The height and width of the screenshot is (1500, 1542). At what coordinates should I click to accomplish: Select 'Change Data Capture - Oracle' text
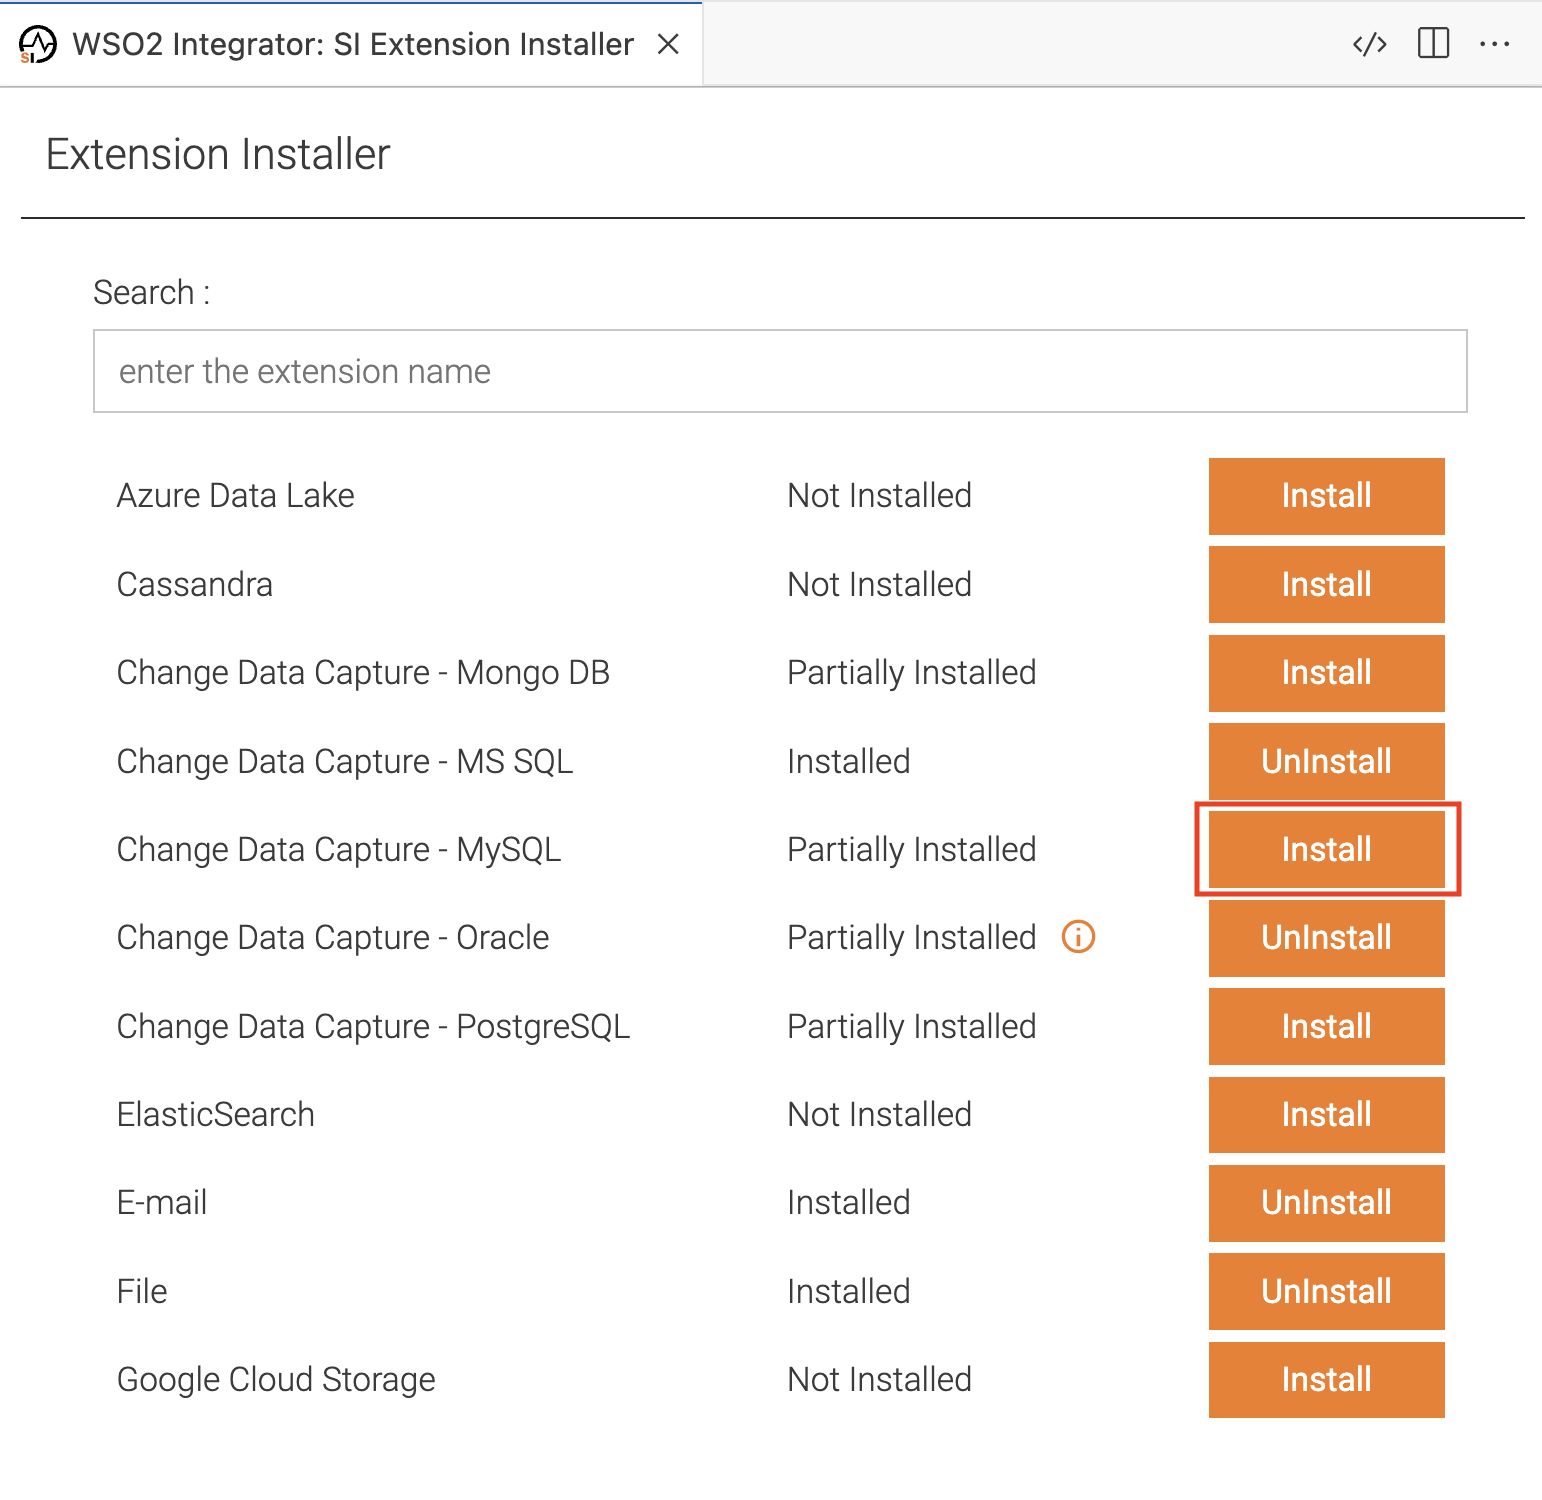pyautogui.click(x=333, y=938)
